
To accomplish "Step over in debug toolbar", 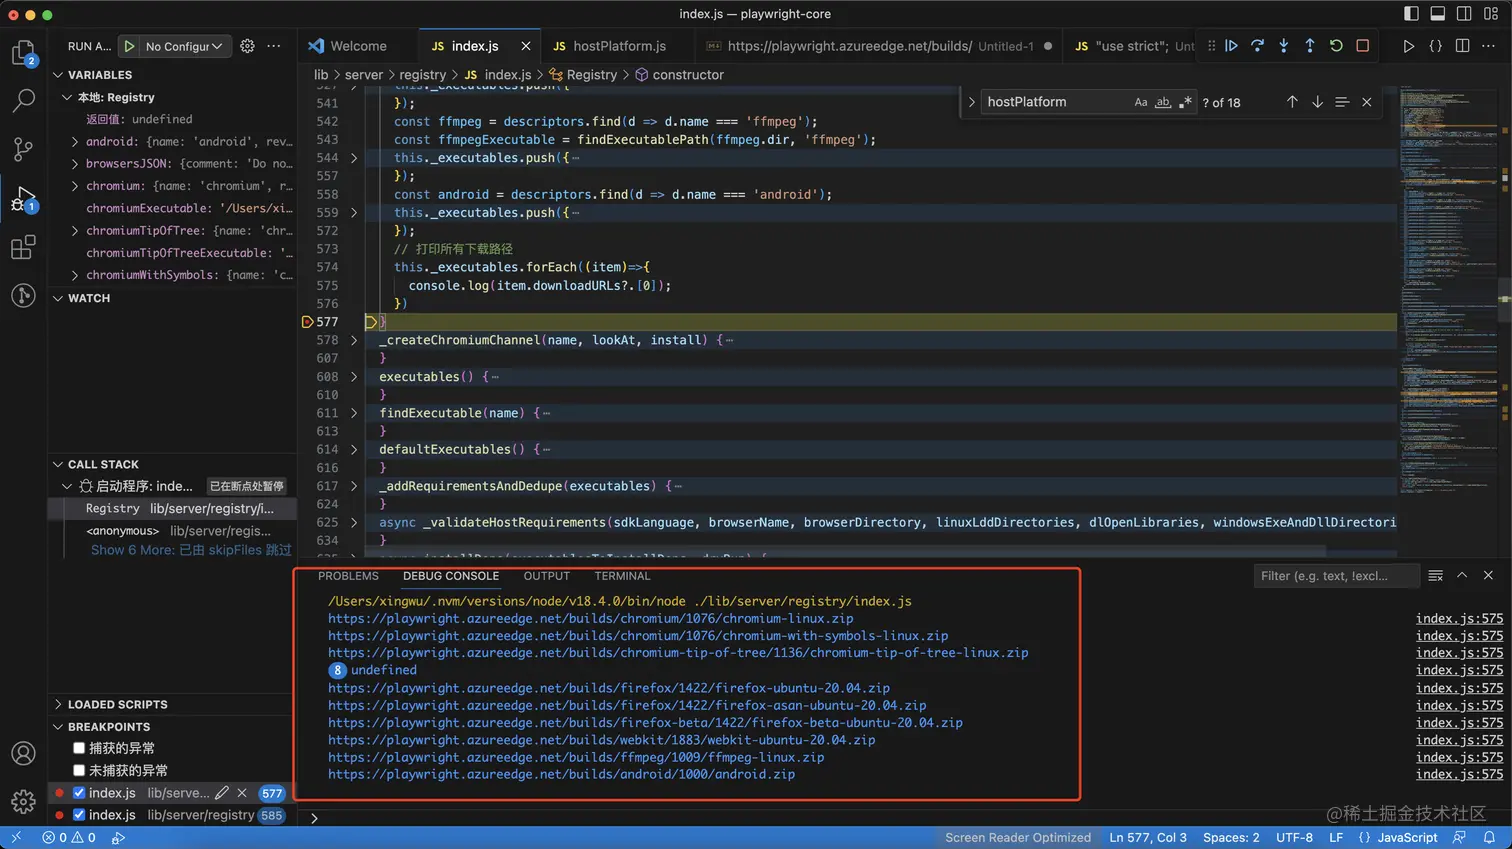I will click(1258, 46).
